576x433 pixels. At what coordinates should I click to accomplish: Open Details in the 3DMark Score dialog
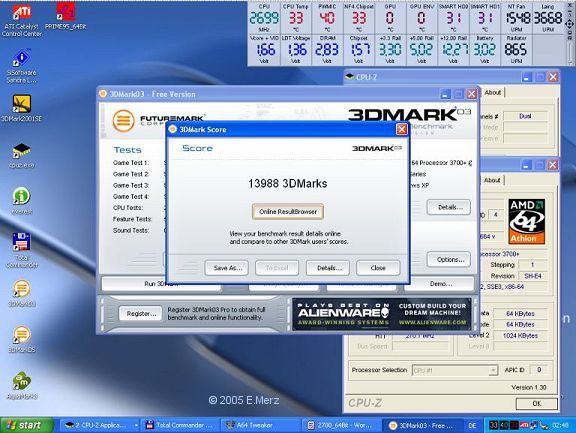click(x=328, y=268)
